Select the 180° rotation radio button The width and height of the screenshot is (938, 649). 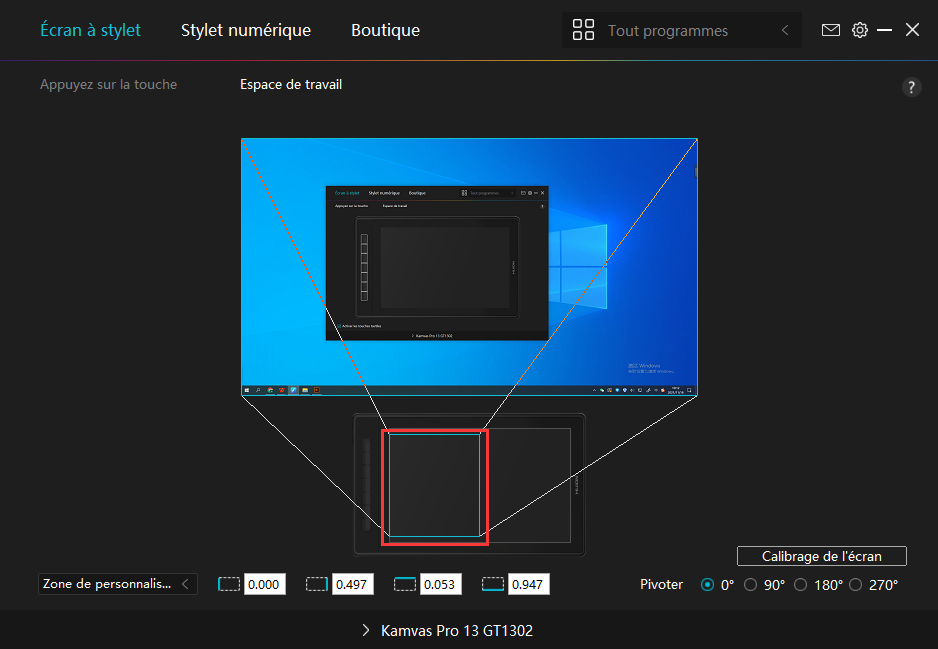click(x=800, y=585)
